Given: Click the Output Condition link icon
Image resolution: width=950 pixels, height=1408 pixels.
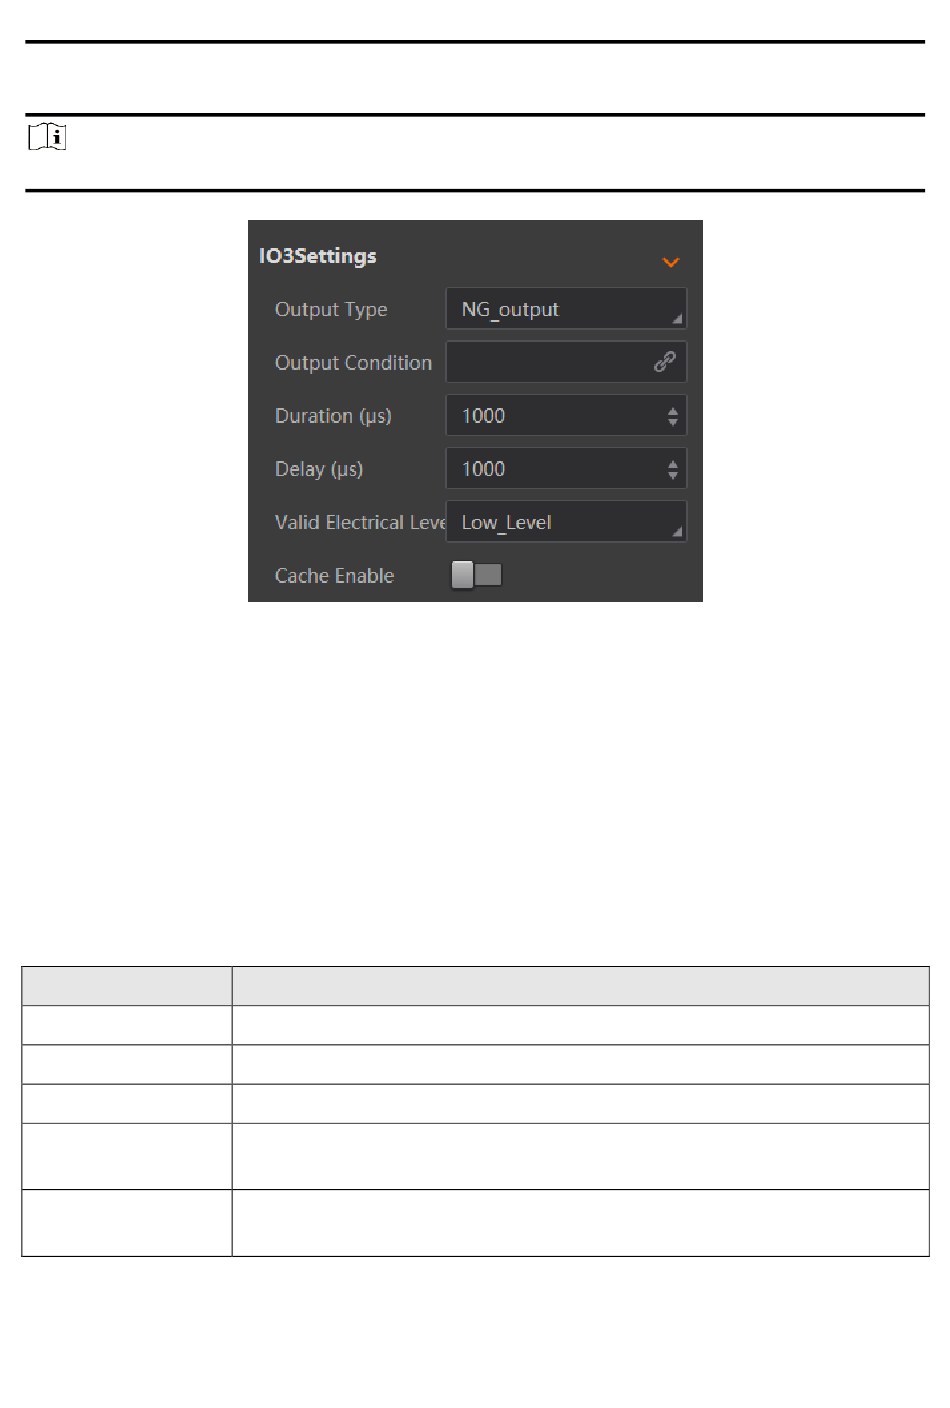Looking at the screenshot, I should 664,362.
